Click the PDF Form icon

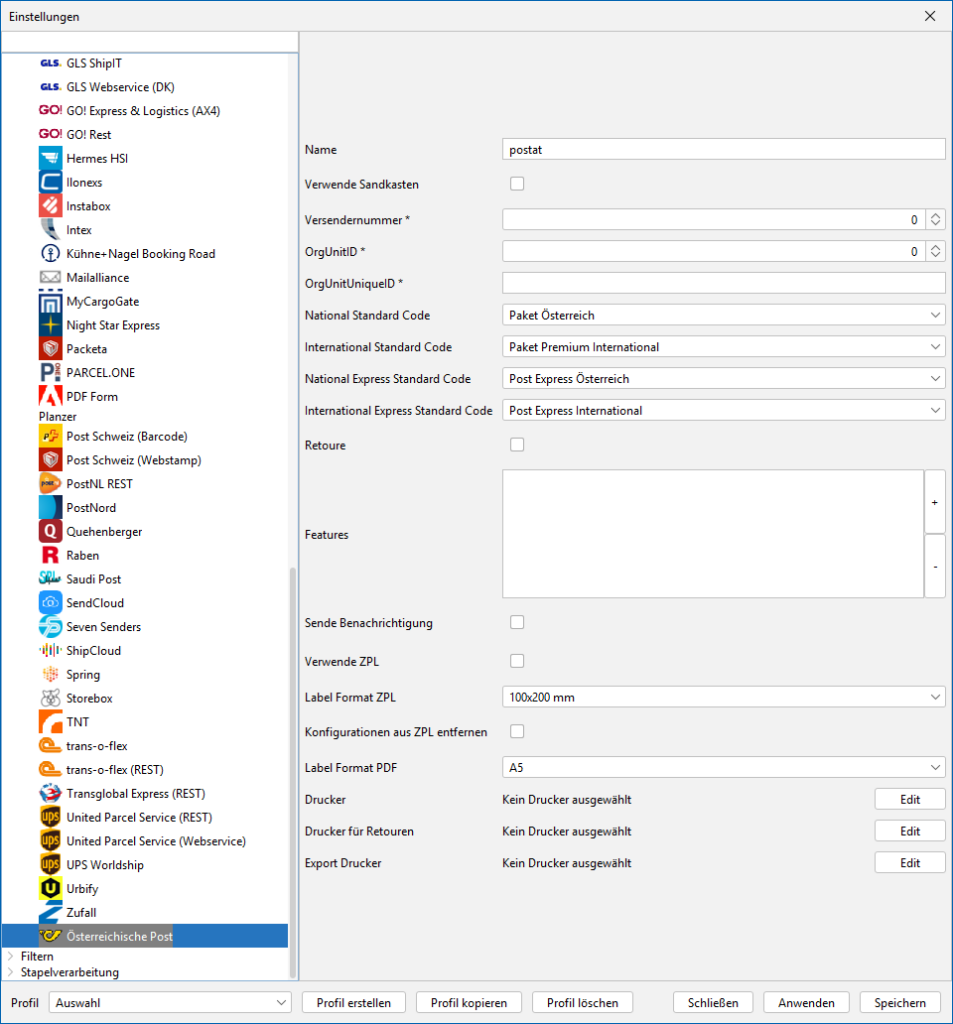point(51,396)
